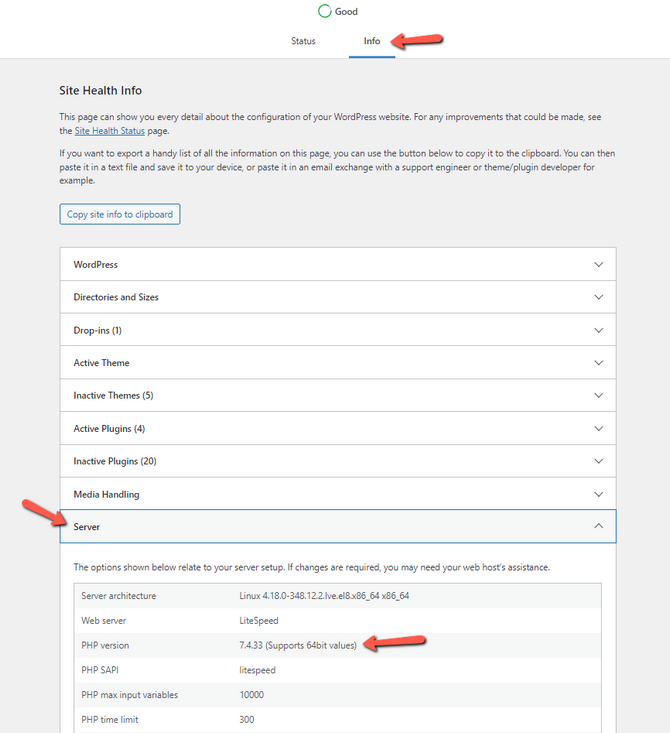This screenshot has height=733, width=670.
Task: Expand Inactive Themes (5) chevron
Action: pos(598,396)
